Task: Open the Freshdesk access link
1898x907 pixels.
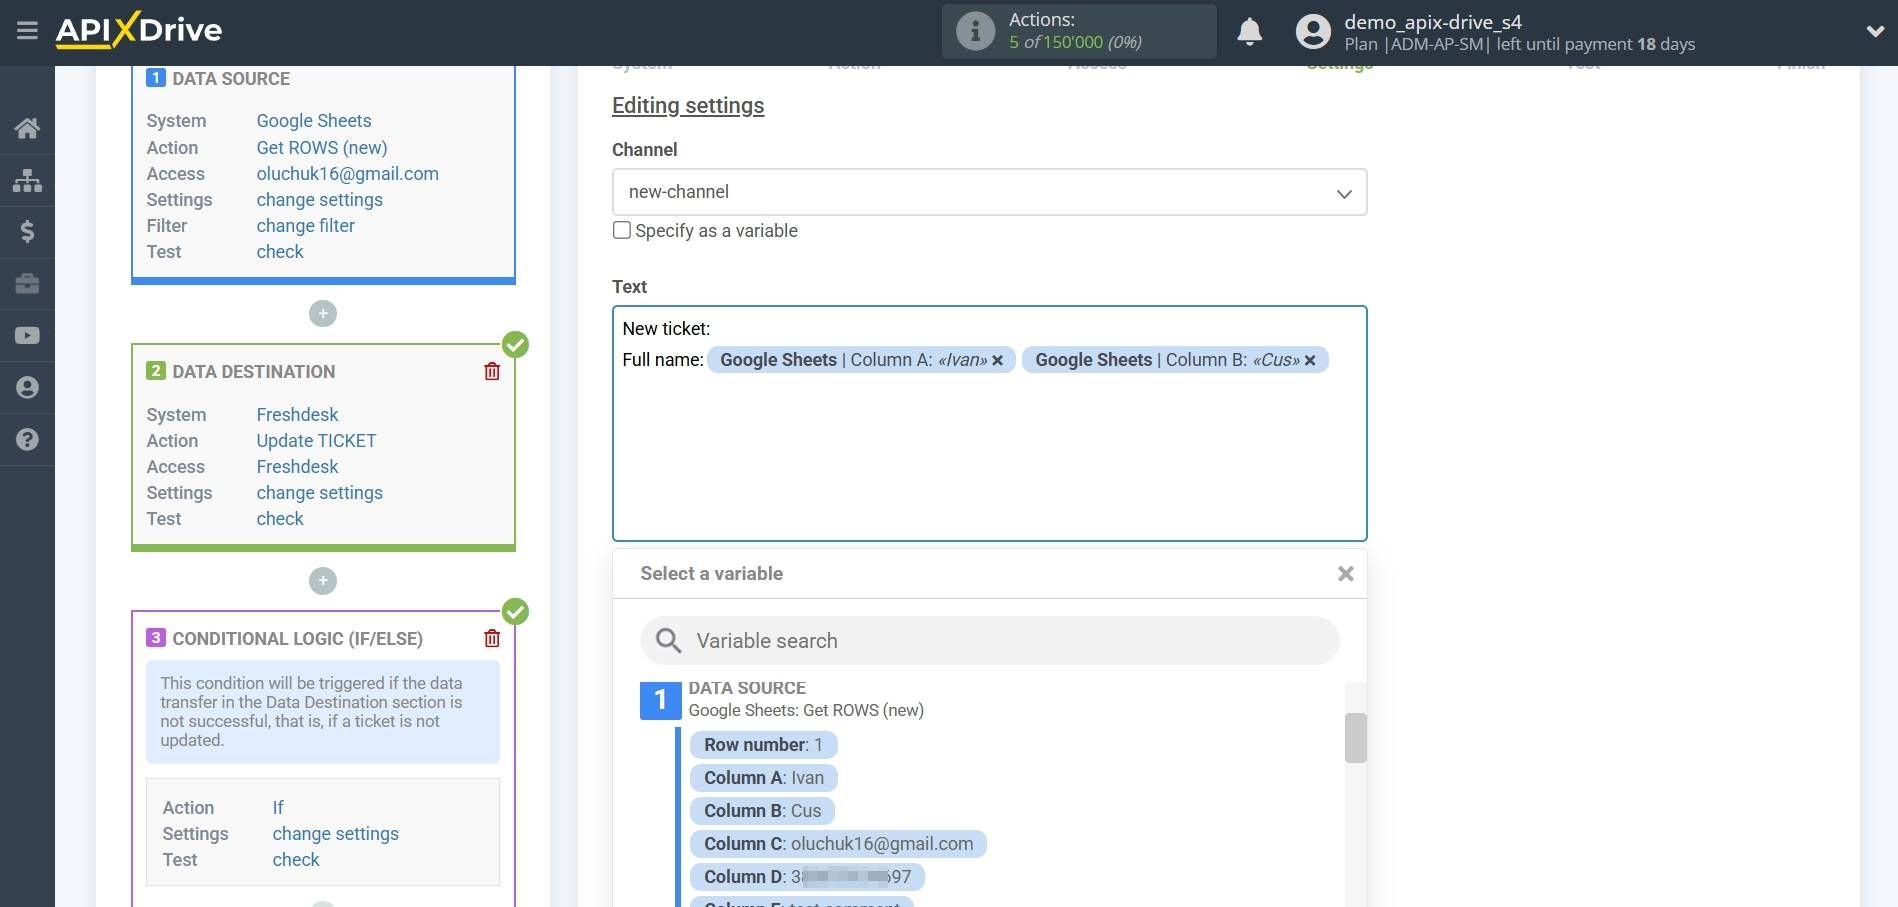Action: (297, 467)
